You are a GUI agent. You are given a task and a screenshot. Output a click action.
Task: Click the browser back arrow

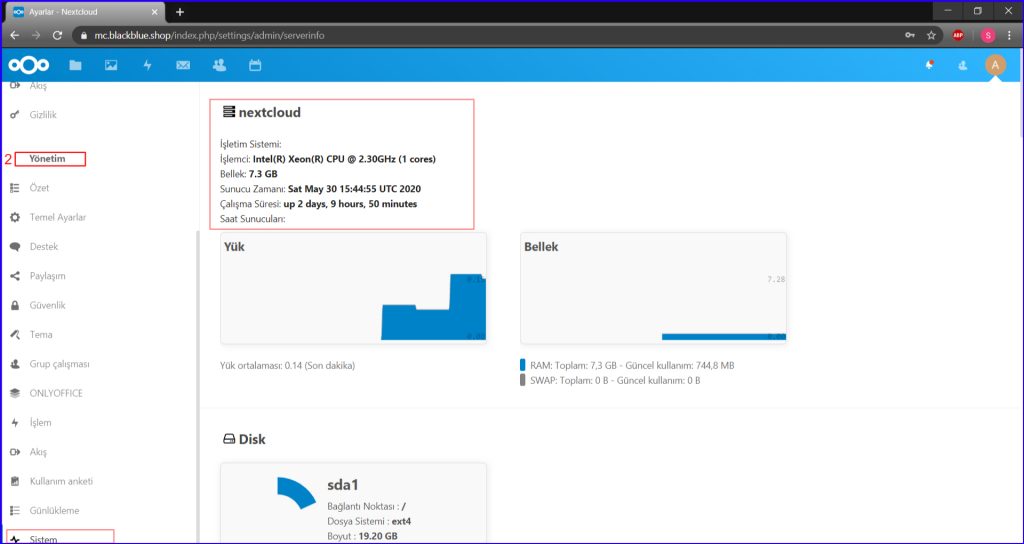coord(14,35)
